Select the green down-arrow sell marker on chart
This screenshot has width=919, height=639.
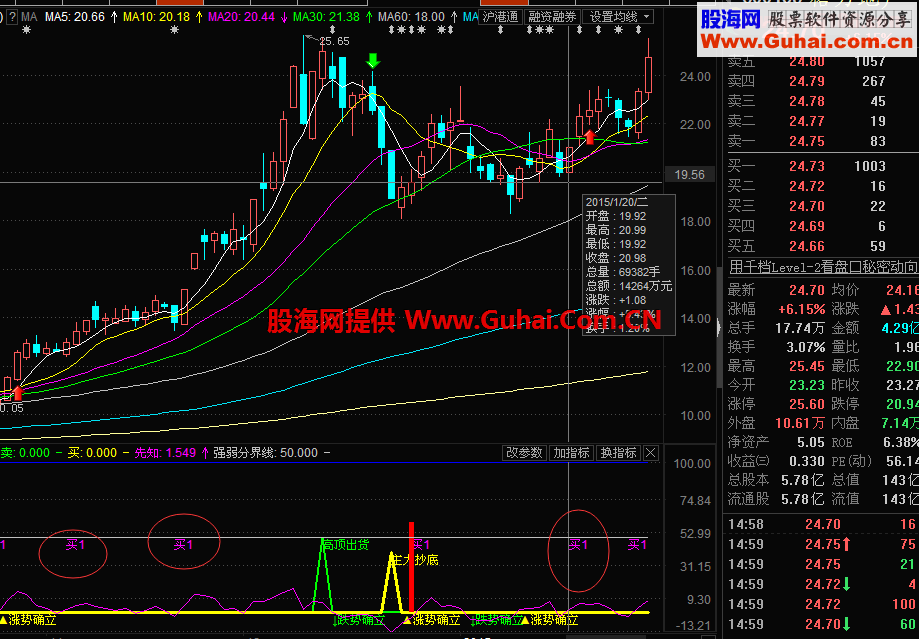371,62
